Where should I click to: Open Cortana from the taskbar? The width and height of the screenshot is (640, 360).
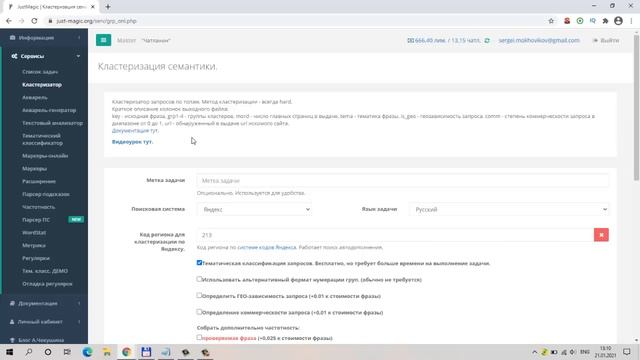coord(48,352)
